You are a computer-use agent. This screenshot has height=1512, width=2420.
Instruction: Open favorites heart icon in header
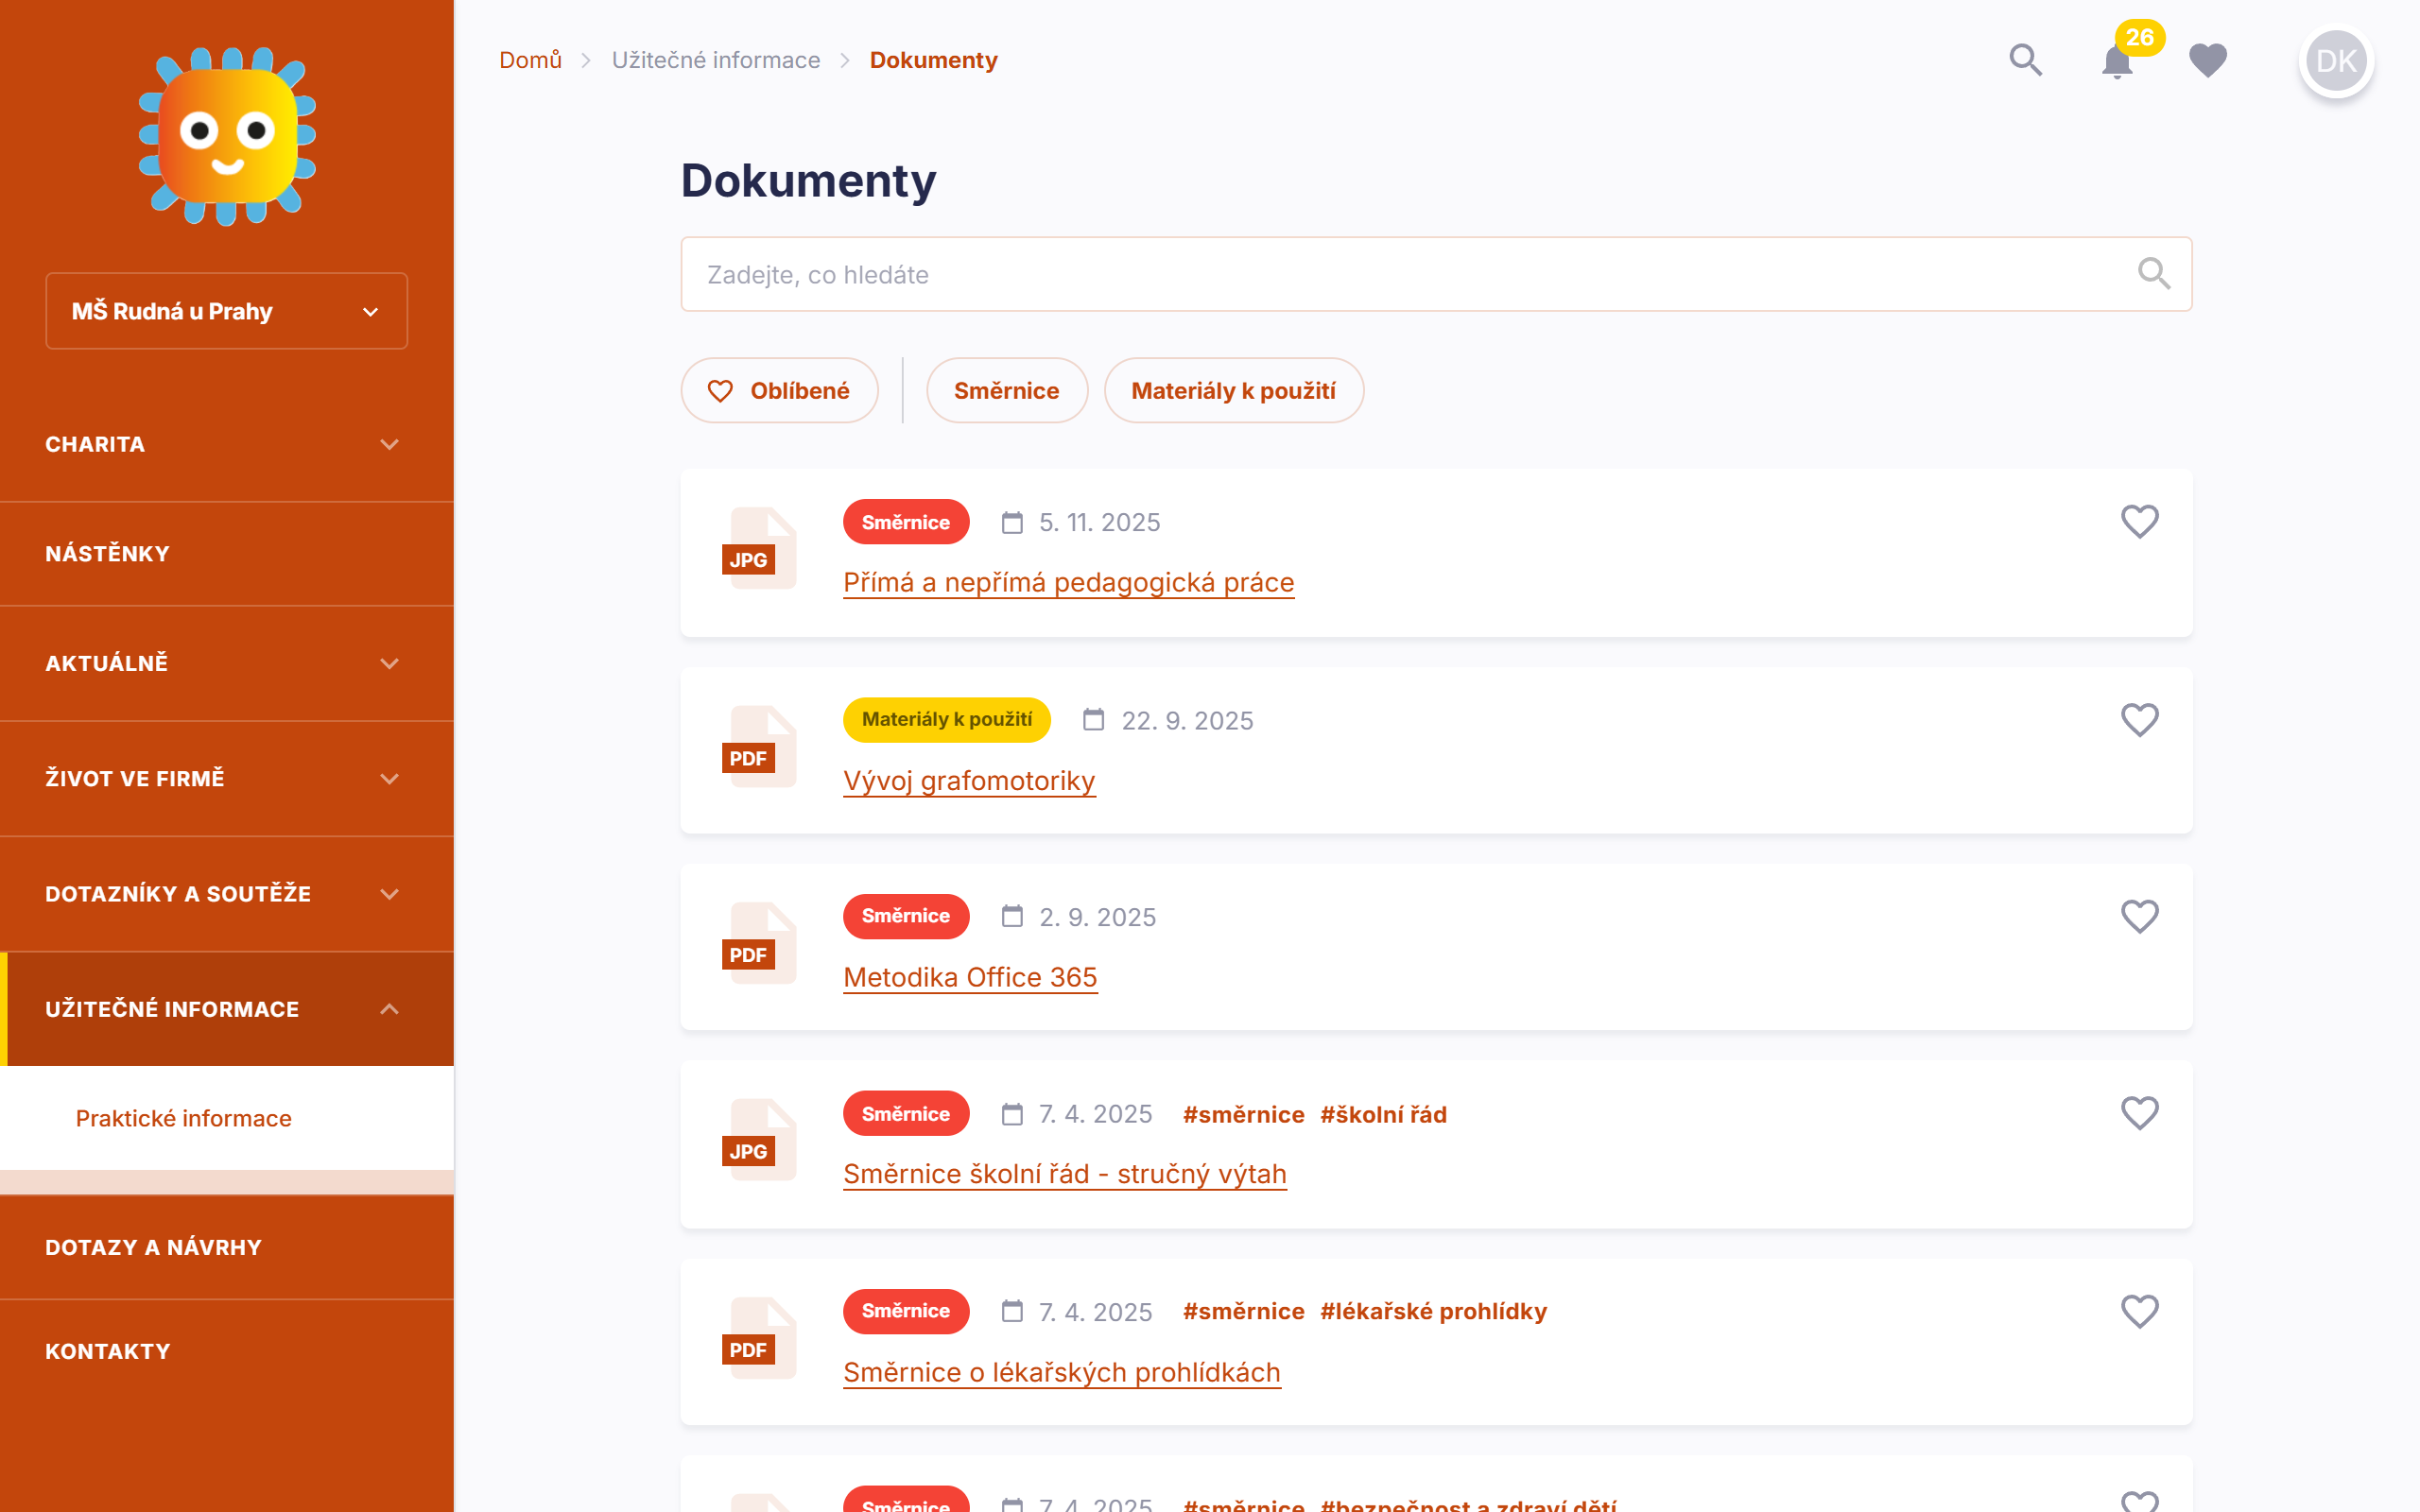pyautogui.click(x=2207, y=60)
